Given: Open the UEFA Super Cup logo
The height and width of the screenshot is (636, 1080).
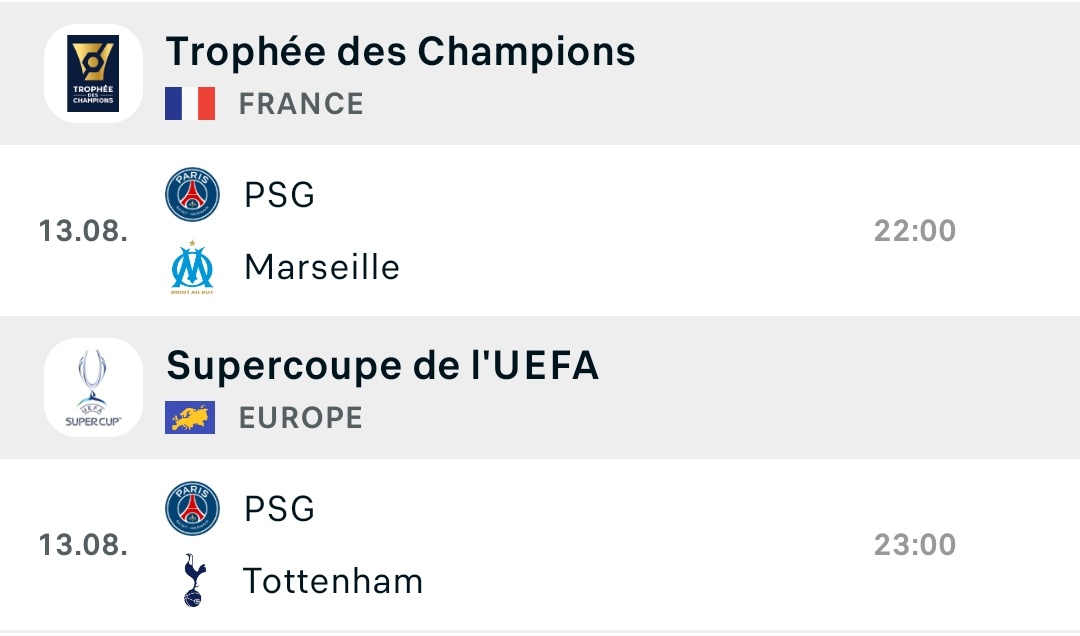Looking at the screenshot, I should [x=93, y=387].
